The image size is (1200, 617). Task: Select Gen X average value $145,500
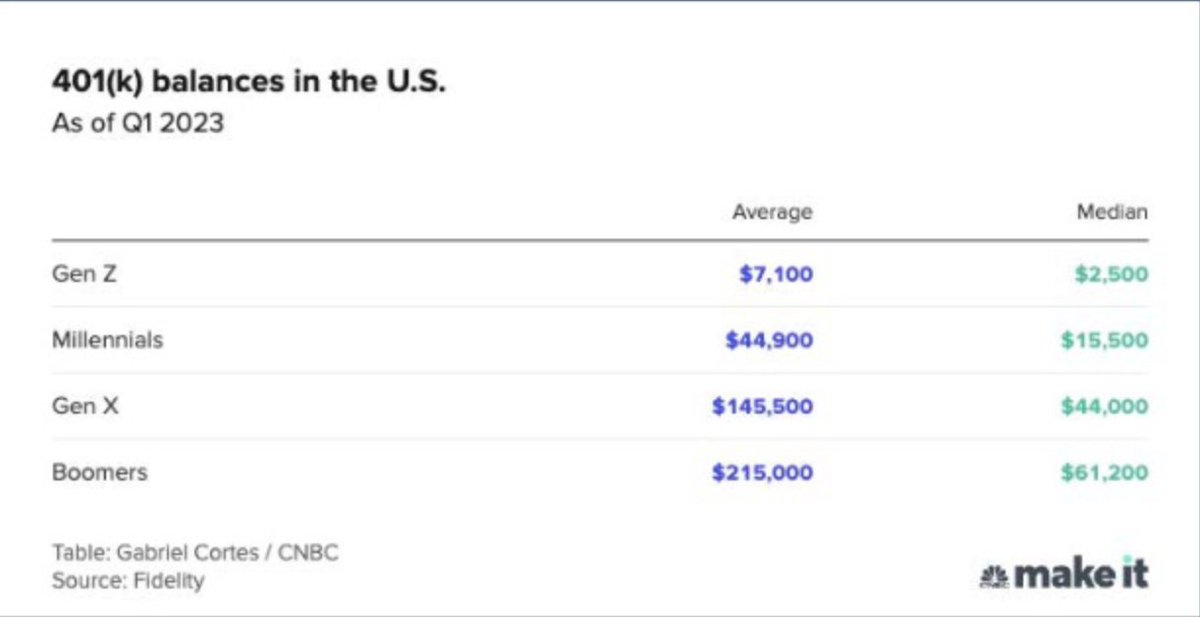(763, 407)
